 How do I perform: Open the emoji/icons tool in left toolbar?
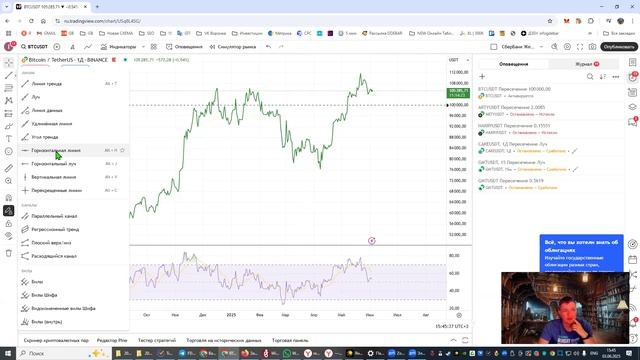click(9, 151)
